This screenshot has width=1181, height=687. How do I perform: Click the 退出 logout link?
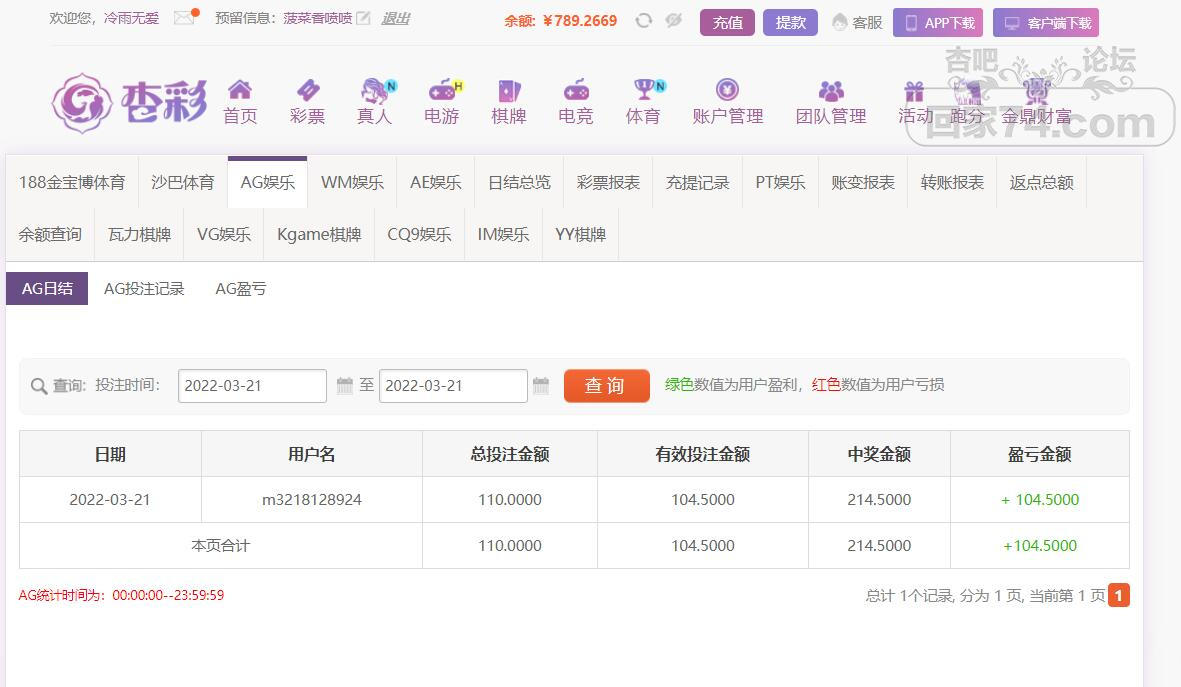tap(395, 18)
